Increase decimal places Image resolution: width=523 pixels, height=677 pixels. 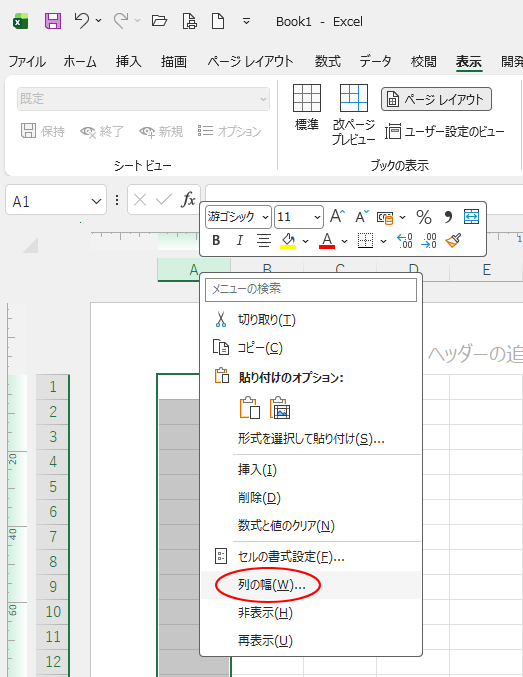(x=405, y=240)
